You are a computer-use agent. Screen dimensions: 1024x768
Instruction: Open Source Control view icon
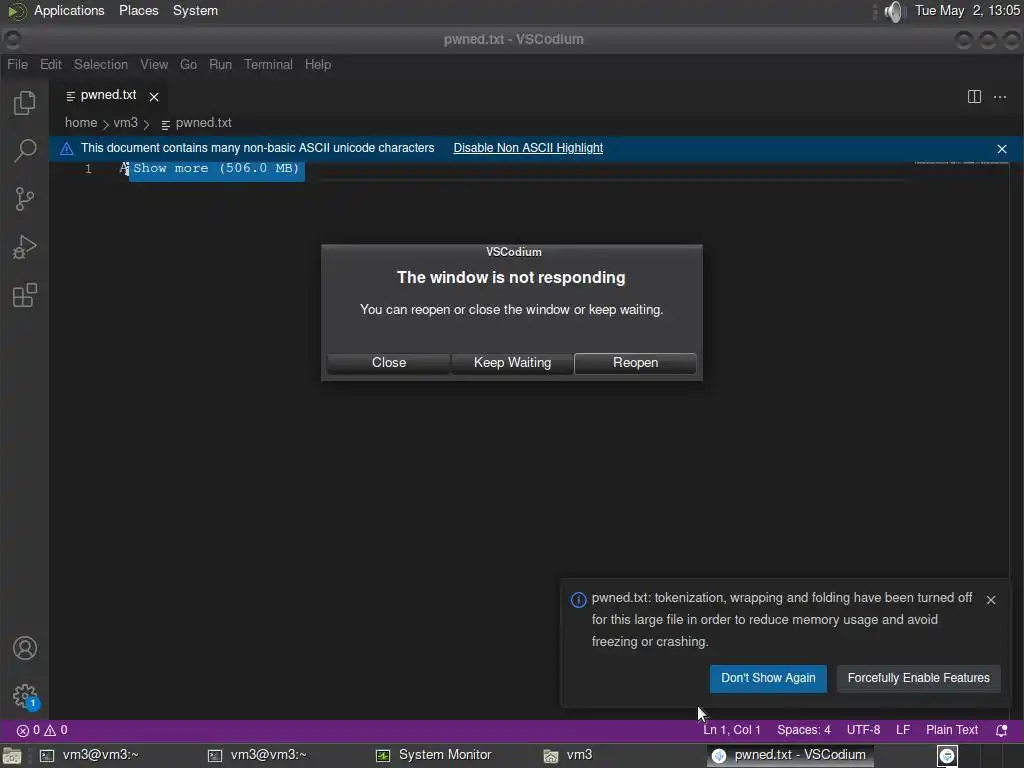point(24,199)
